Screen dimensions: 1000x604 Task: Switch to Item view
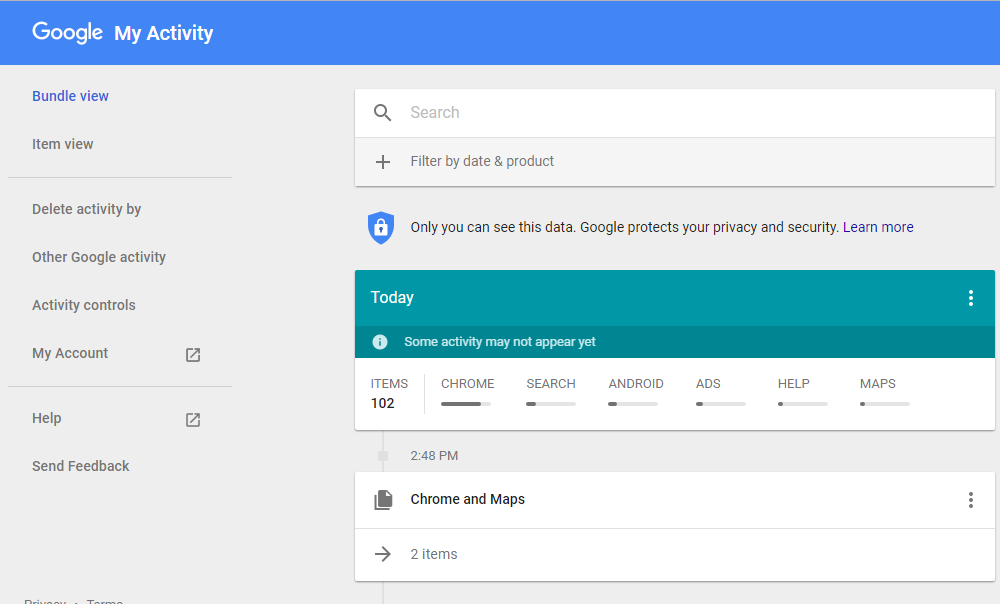click(62, 144)
